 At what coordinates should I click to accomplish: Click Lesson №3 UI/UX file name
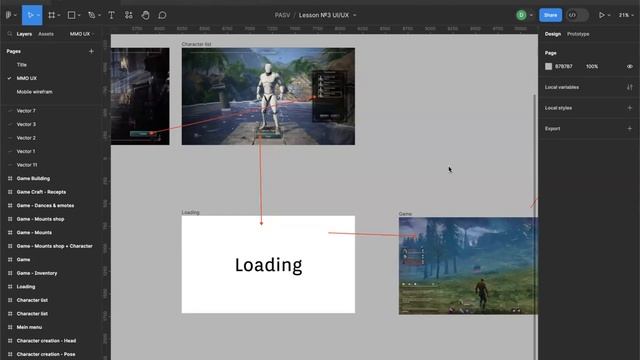coord(324,15)
